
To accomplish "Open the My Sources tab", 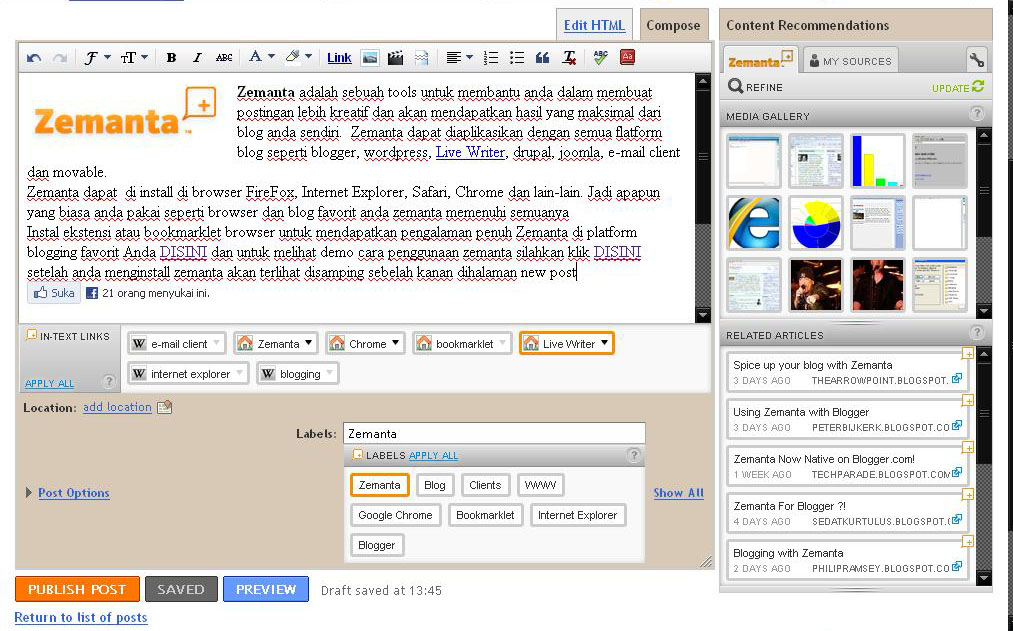I will [850, 61].
